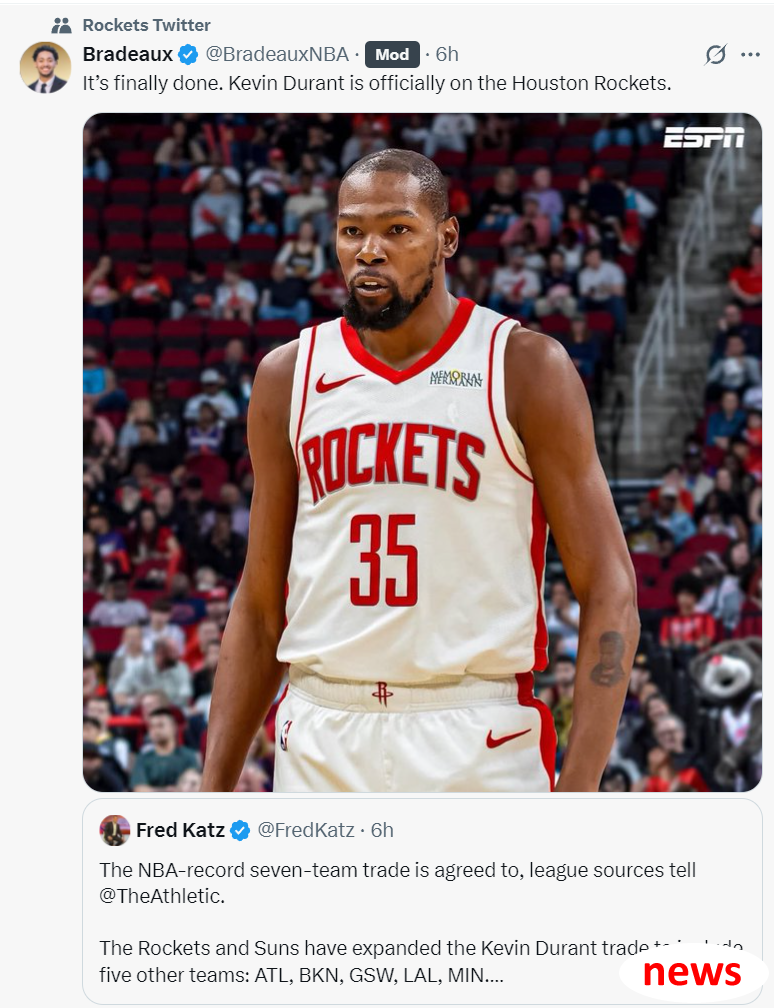This screenshot has width=774, height=1008.
Task: Click Fred Katz's verified badge
Action: click(x=240, y=830)
